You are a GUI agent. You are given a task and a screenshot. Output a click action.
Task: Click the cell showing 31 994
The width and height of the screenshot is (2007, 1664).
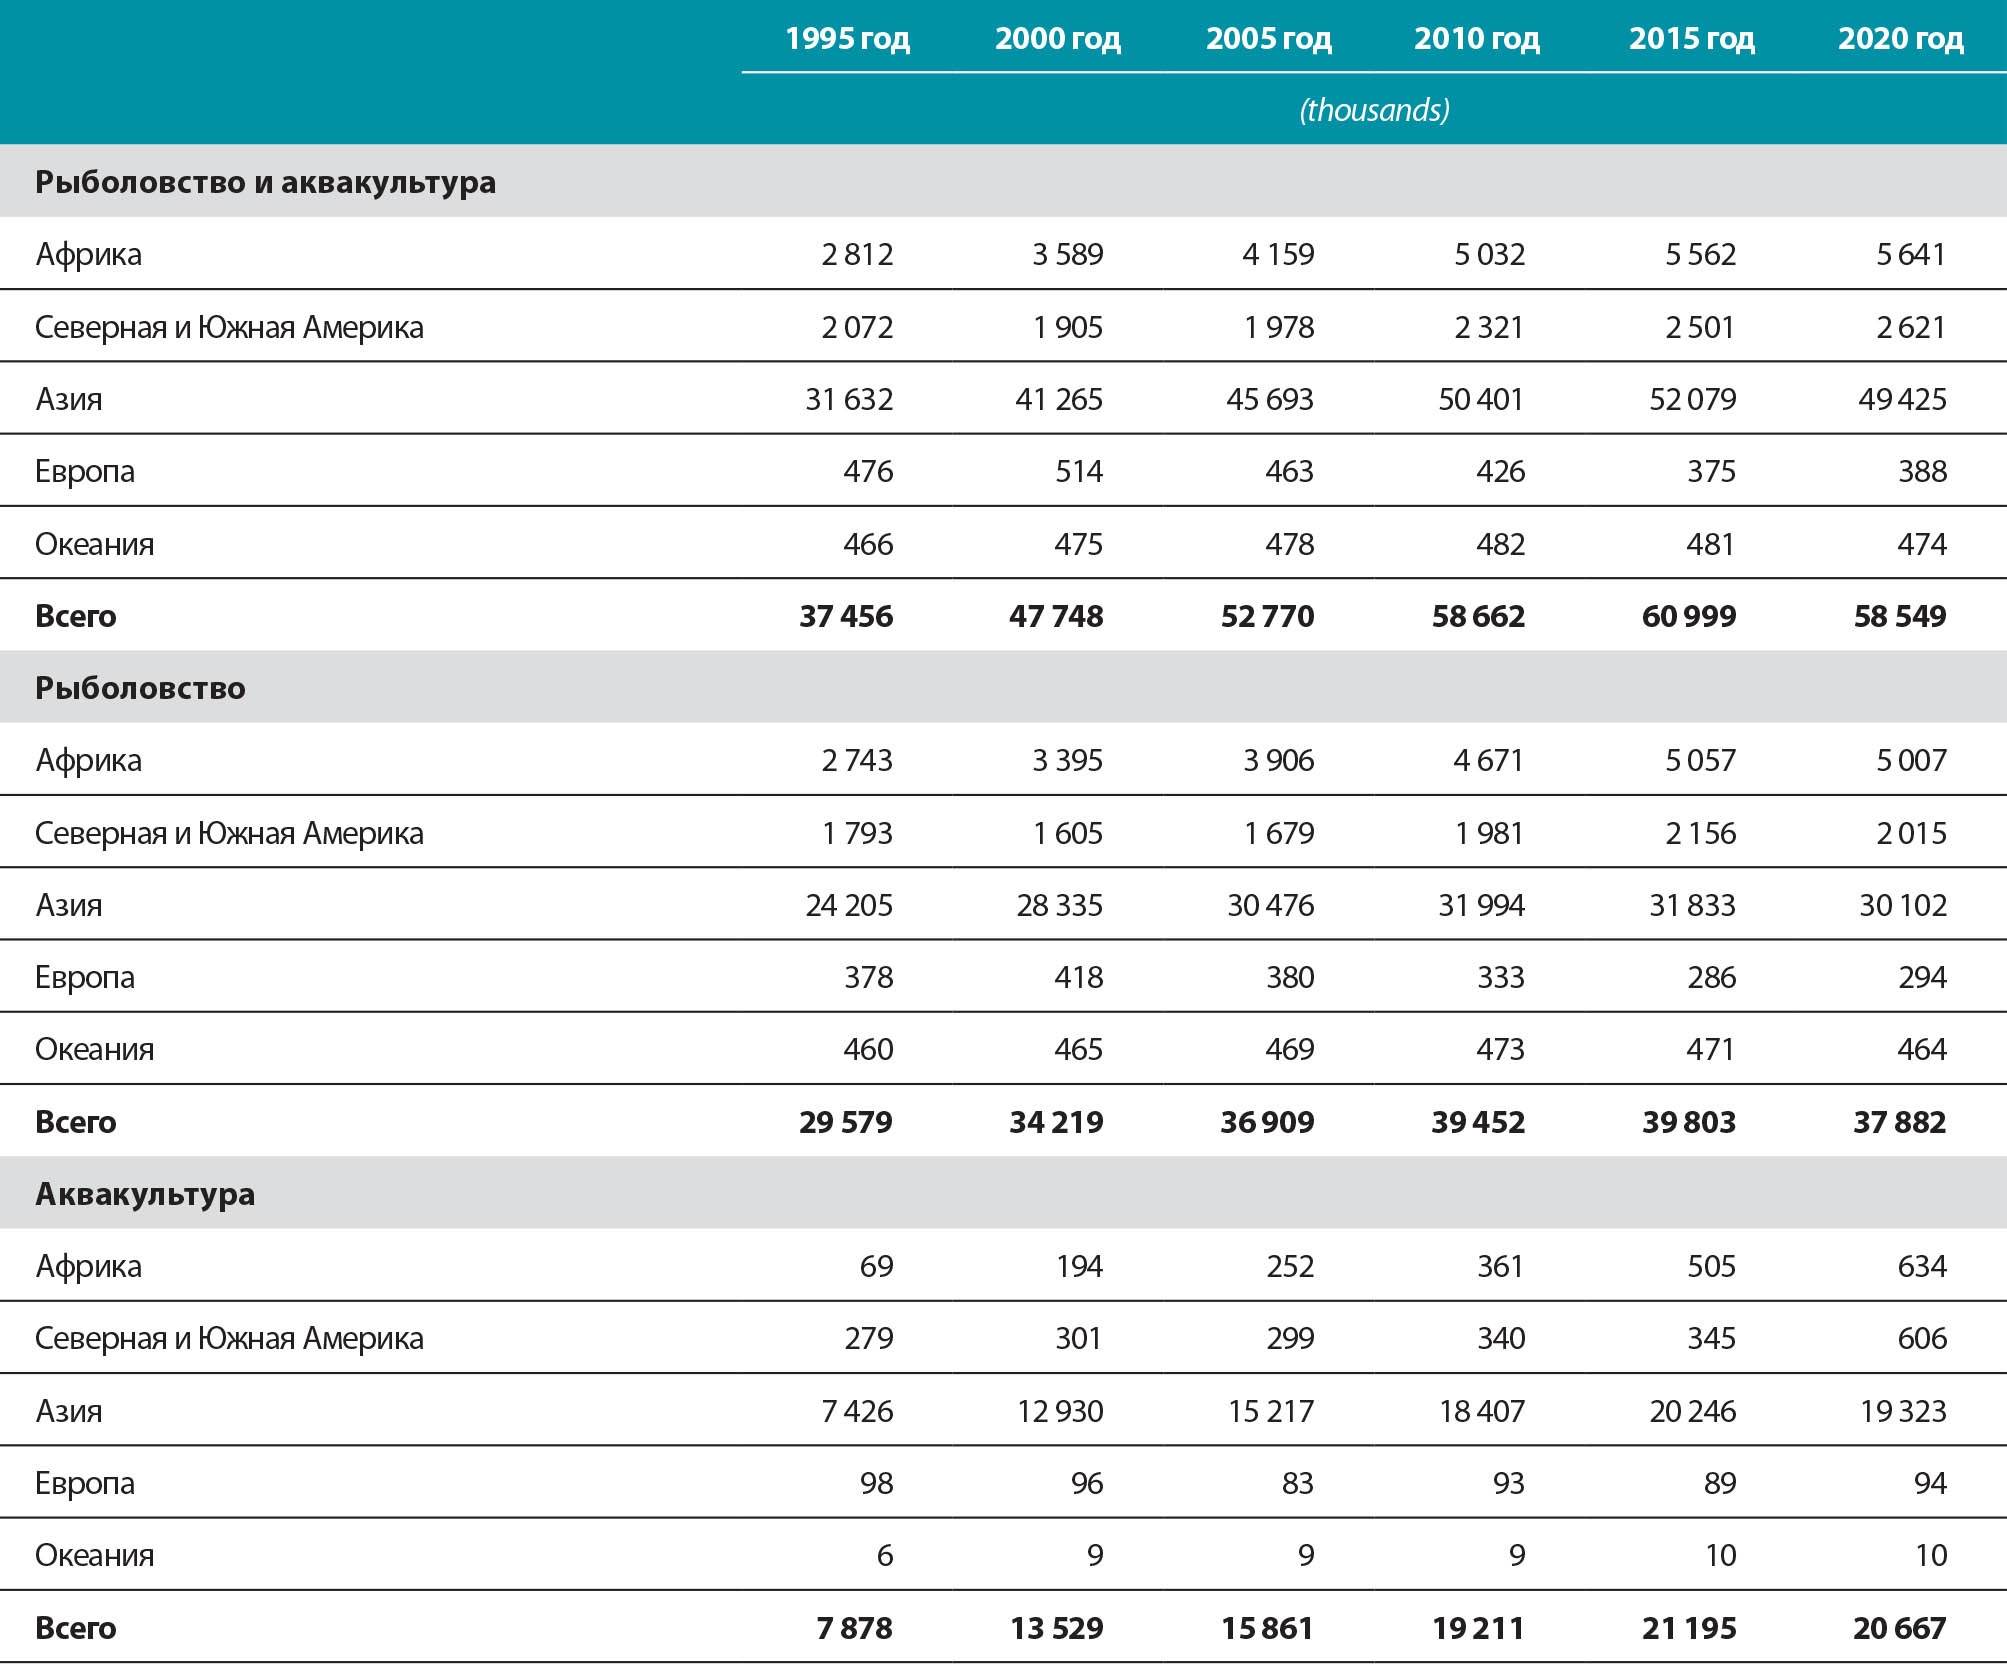[x=1482, y=905]
